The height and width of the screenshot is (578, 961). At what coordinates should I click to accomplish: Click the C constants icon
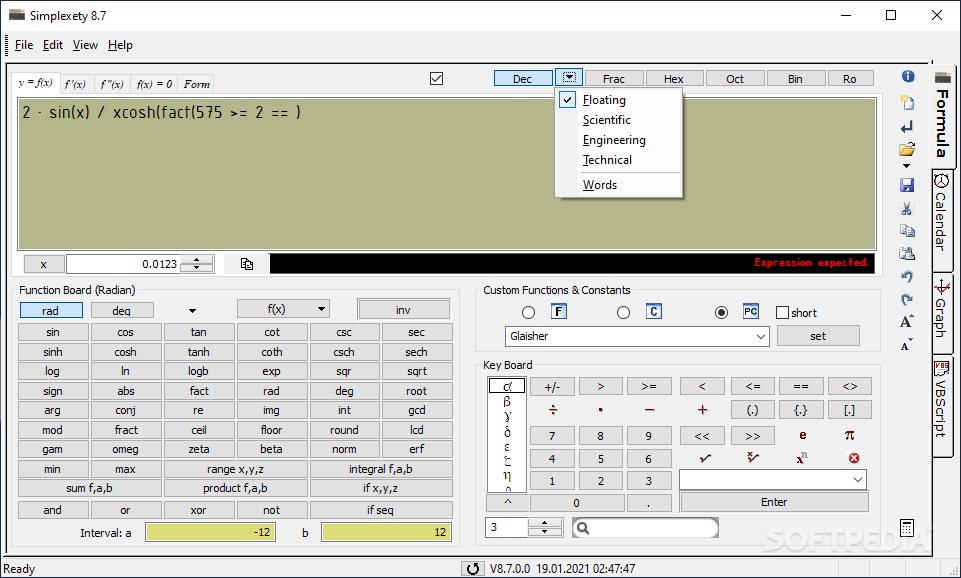point(653,311)
